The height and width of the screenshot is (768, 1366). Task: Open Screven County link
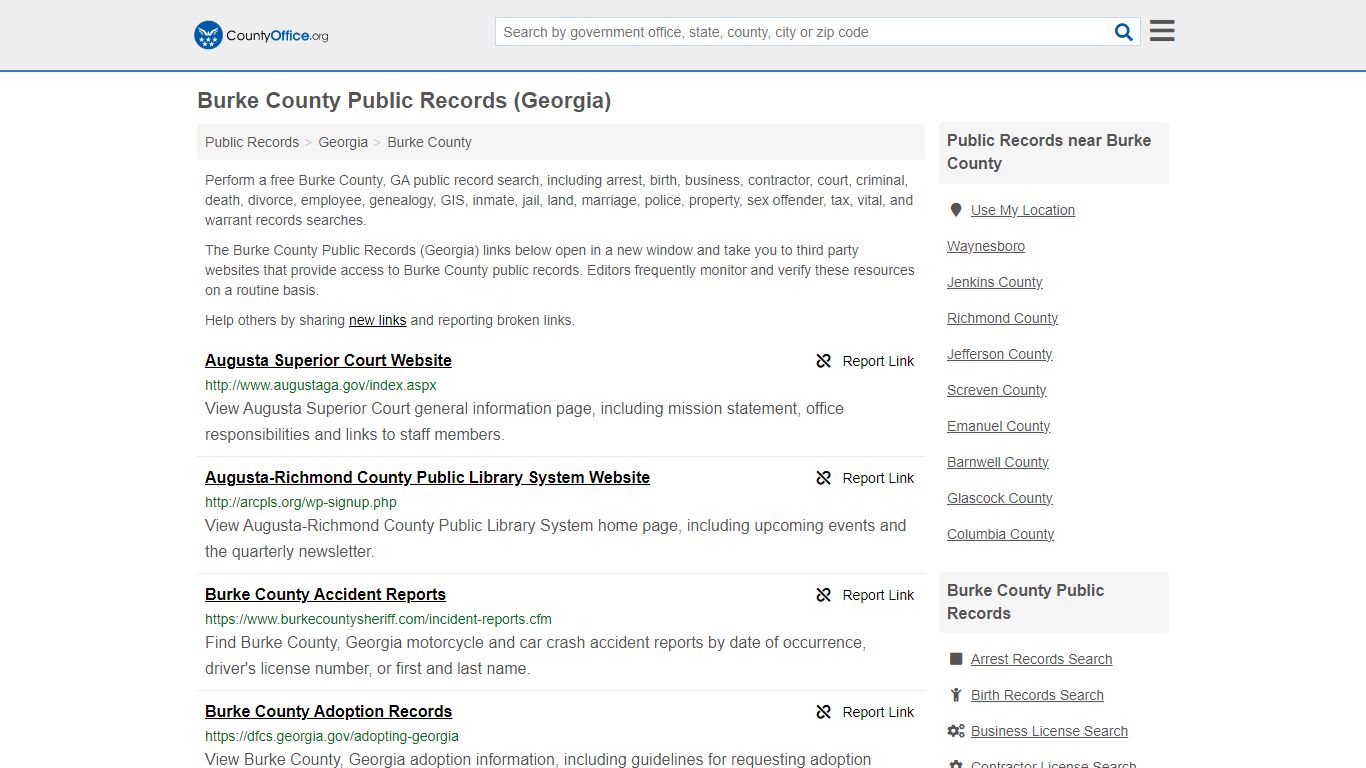pos(997,390)
